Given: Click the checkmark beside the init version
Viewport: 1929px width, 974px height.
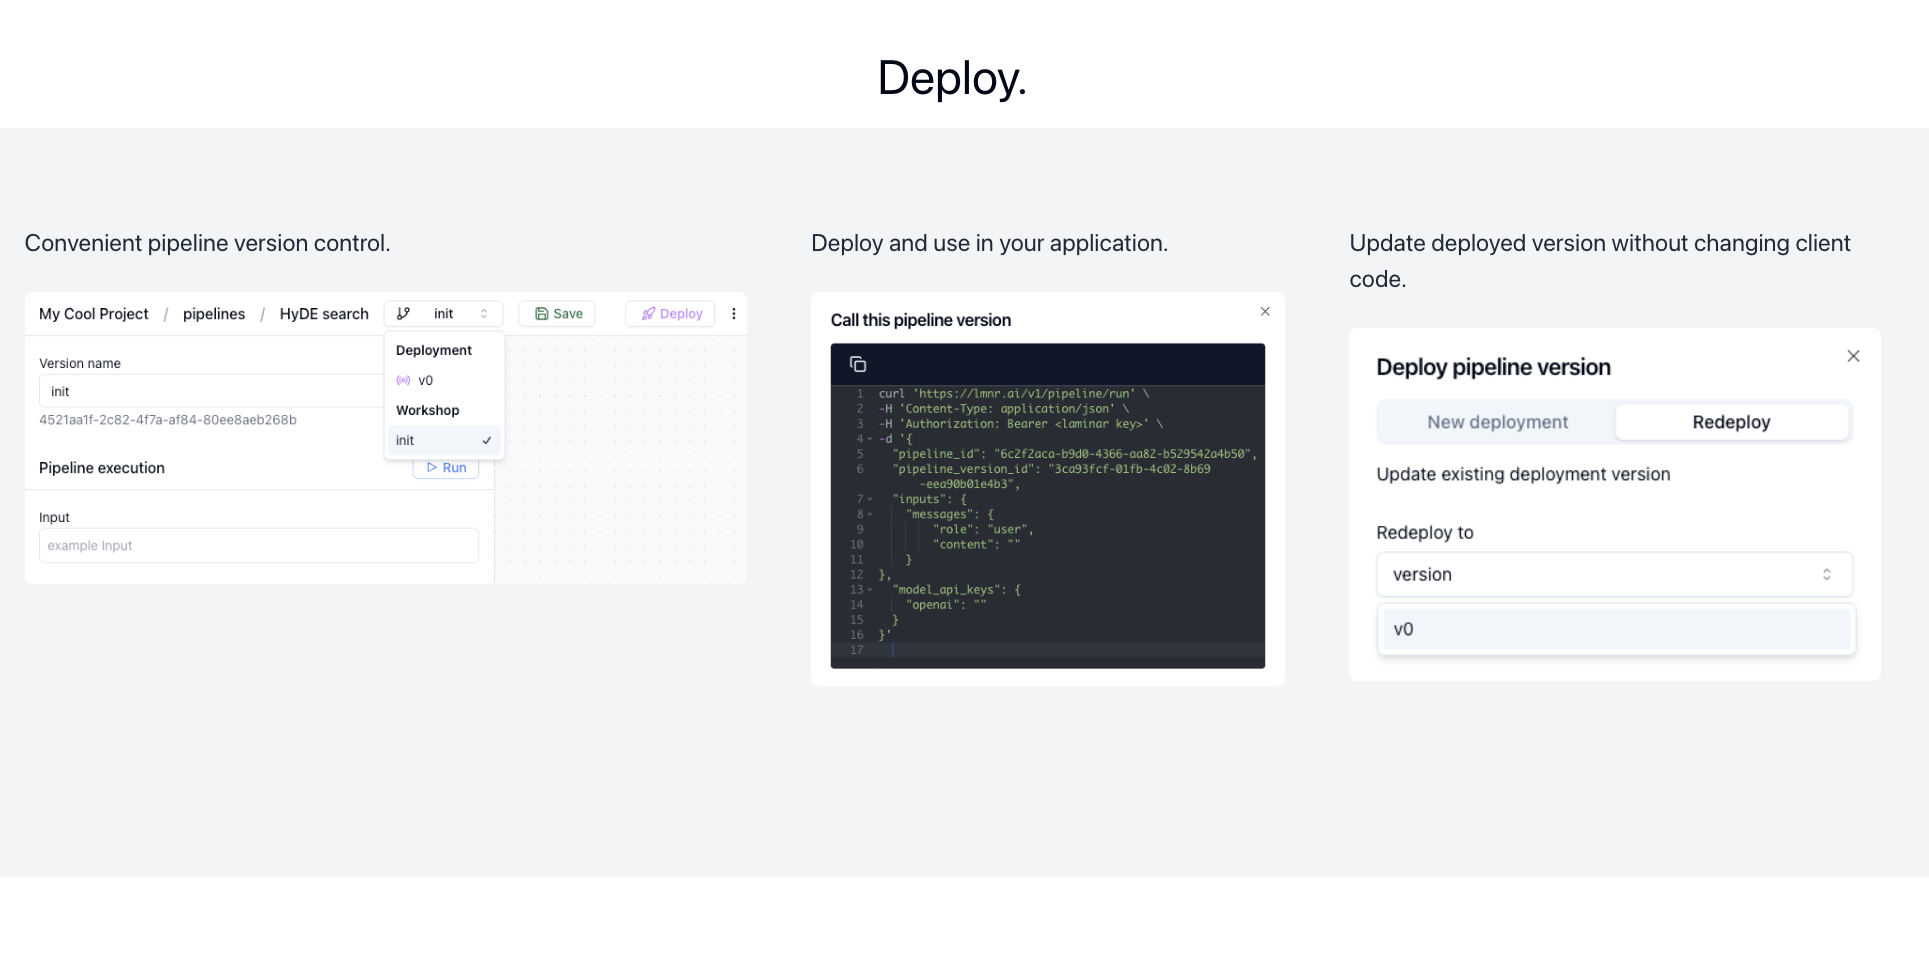Looking at the screenshot, I should pyautogui.click(x=487, y=440).
